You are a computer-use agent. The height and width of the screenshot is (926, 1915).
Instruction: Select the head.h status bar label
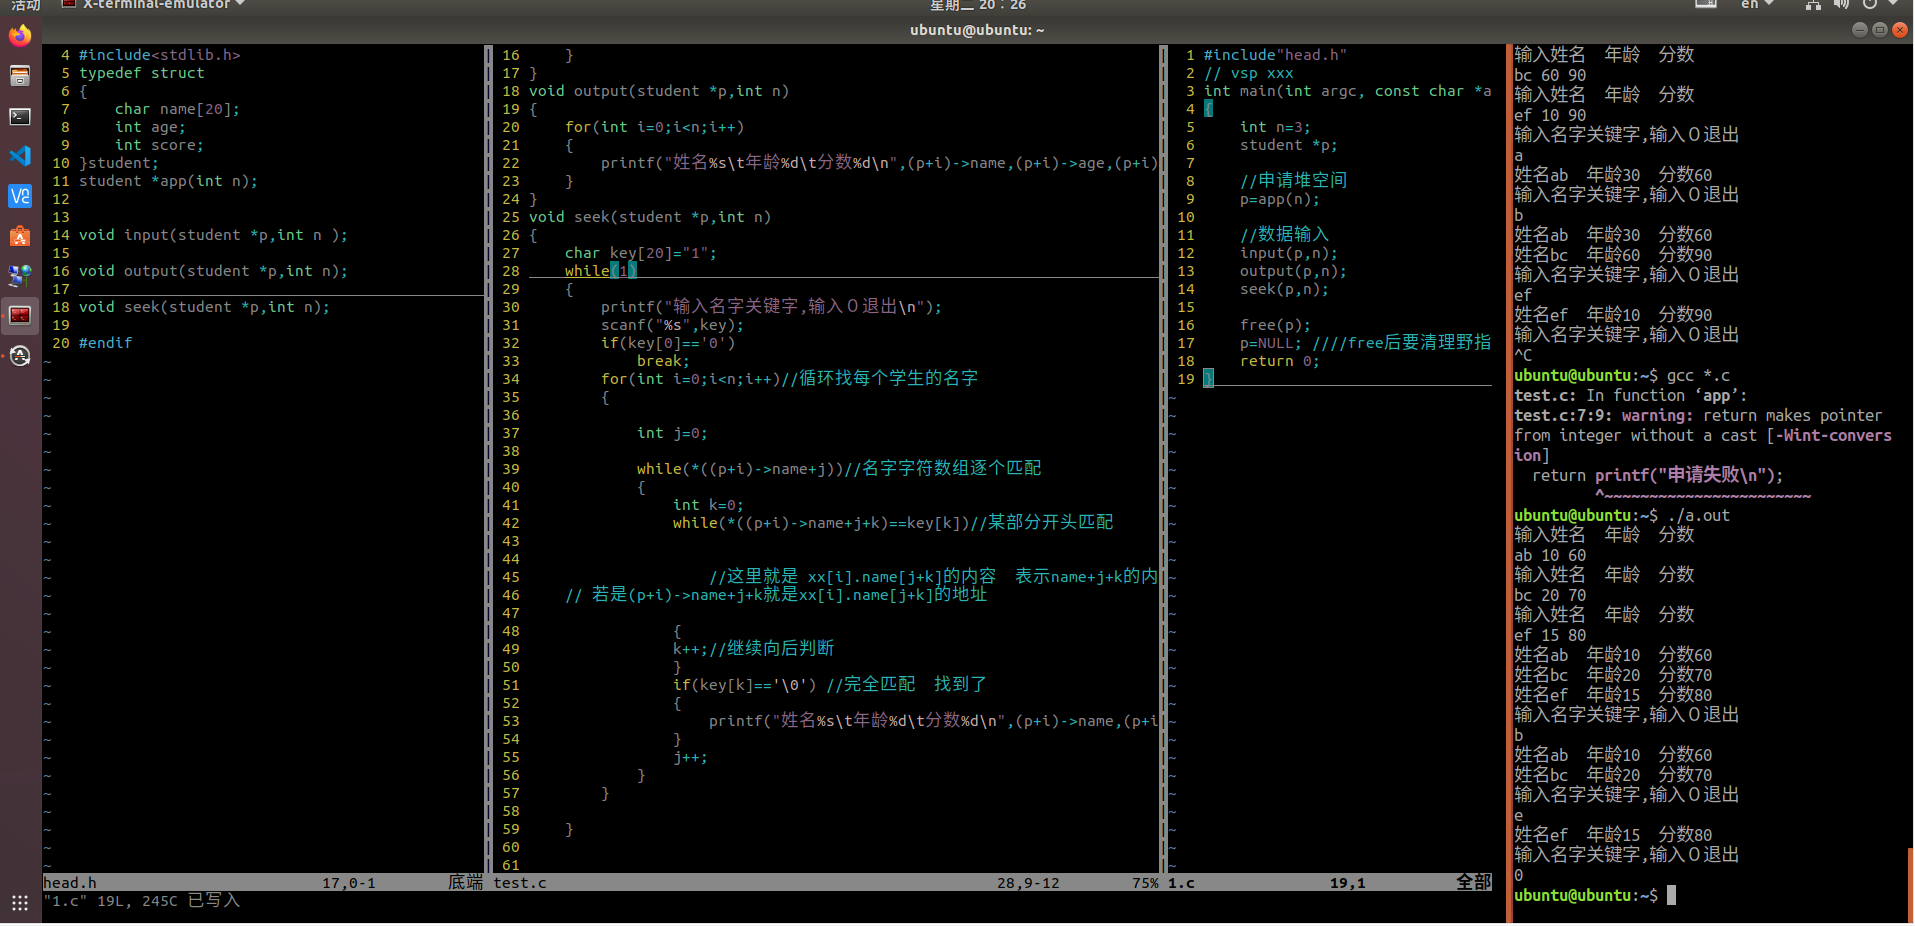pyautogui.click(x=70, y=883)
